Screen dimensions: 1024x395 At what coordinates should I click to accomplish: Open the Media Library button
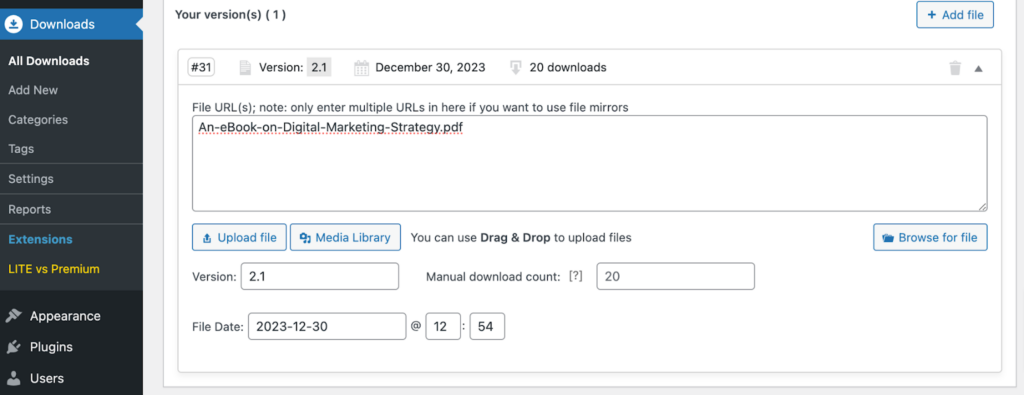tap(345, 238)
